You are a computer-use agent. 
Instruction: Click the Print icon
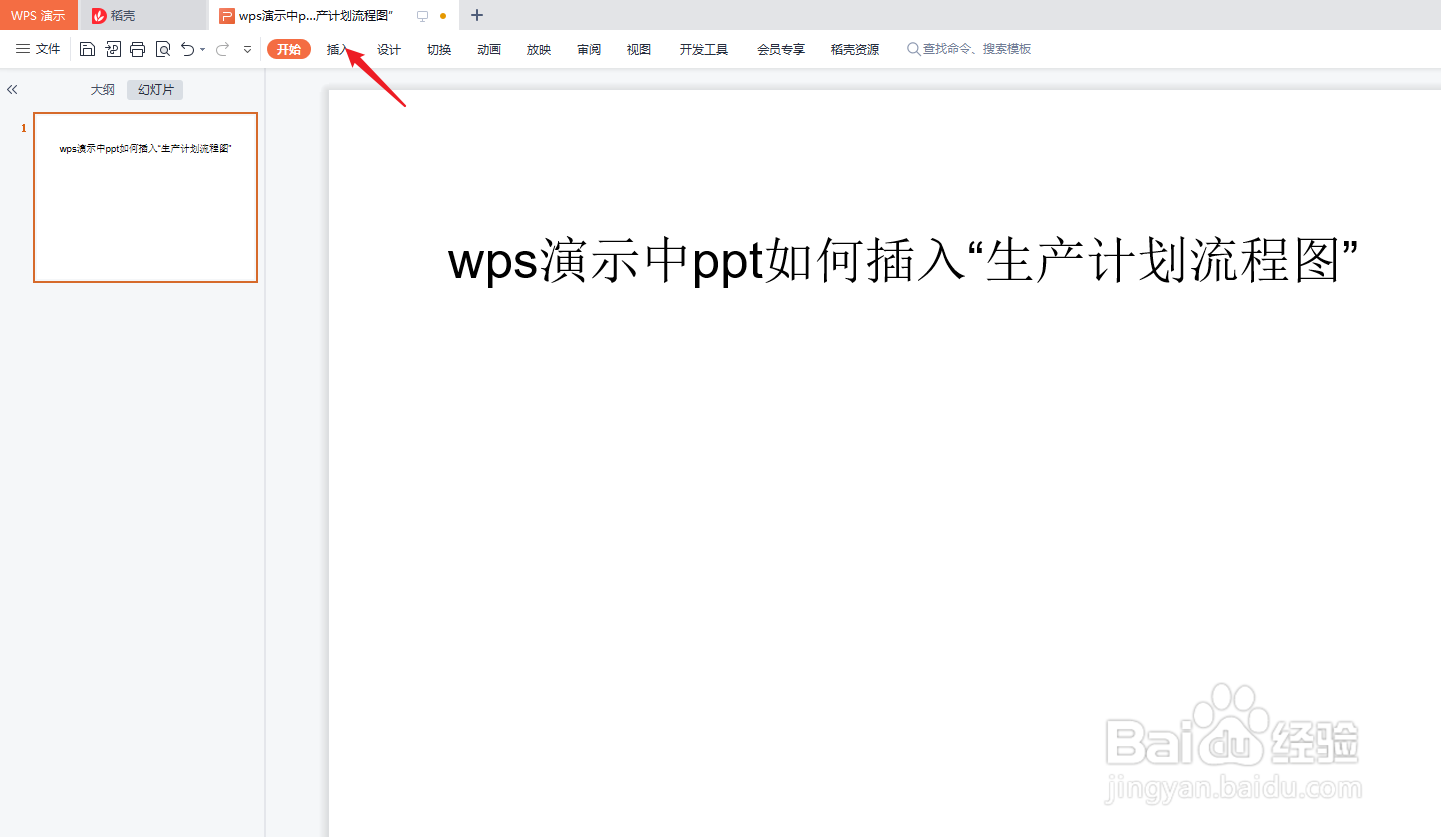[138, 49]
